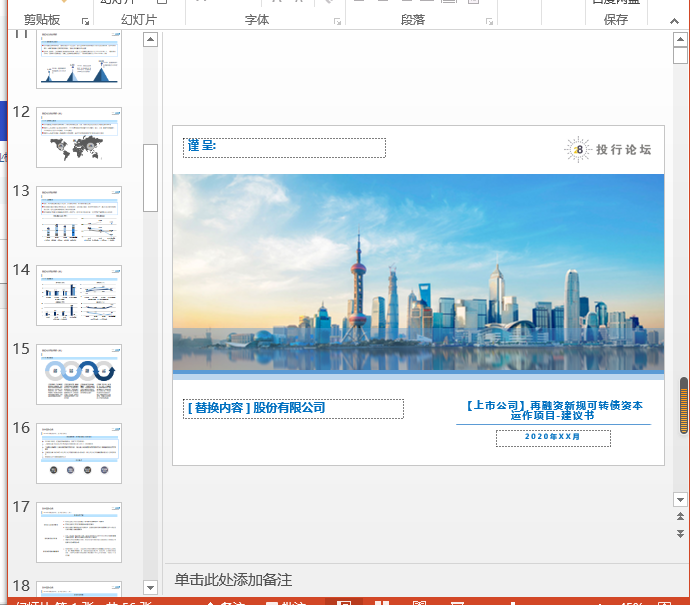Viewport: 690px width, 605px height.
Task: Click the [替换内容] 股份有限公司 text box
Action: 293,409
